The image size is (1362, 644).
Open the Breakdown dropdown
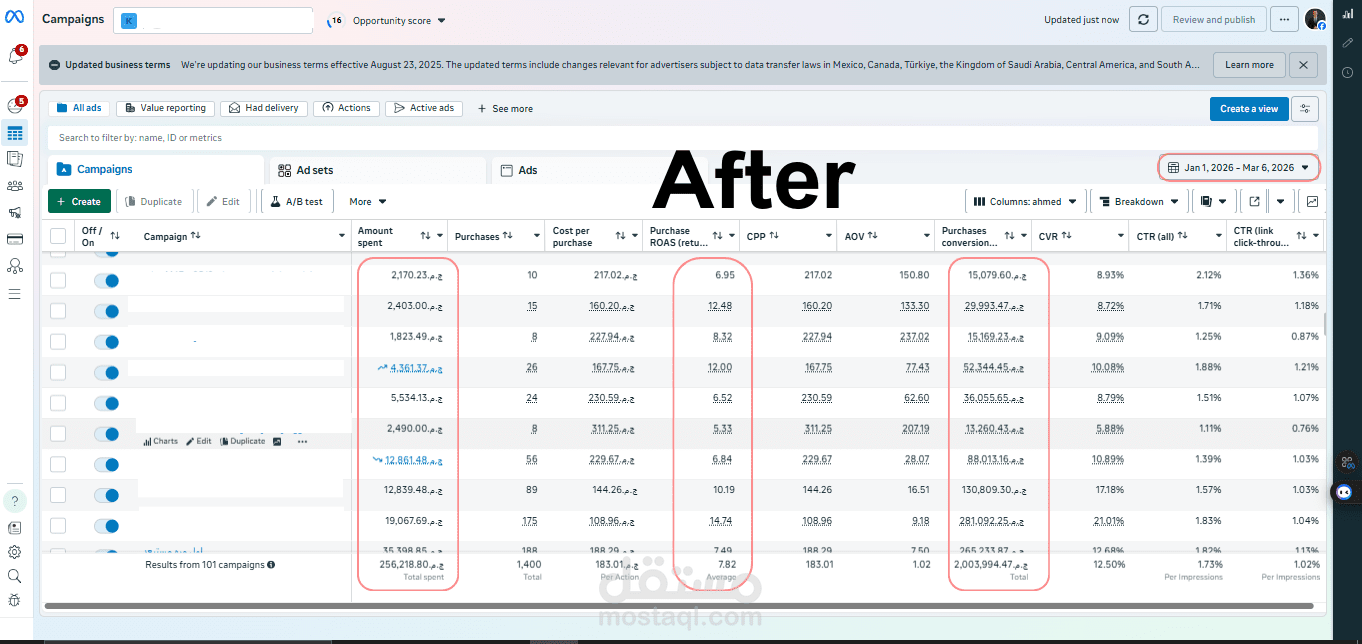tap(1138, 201)
